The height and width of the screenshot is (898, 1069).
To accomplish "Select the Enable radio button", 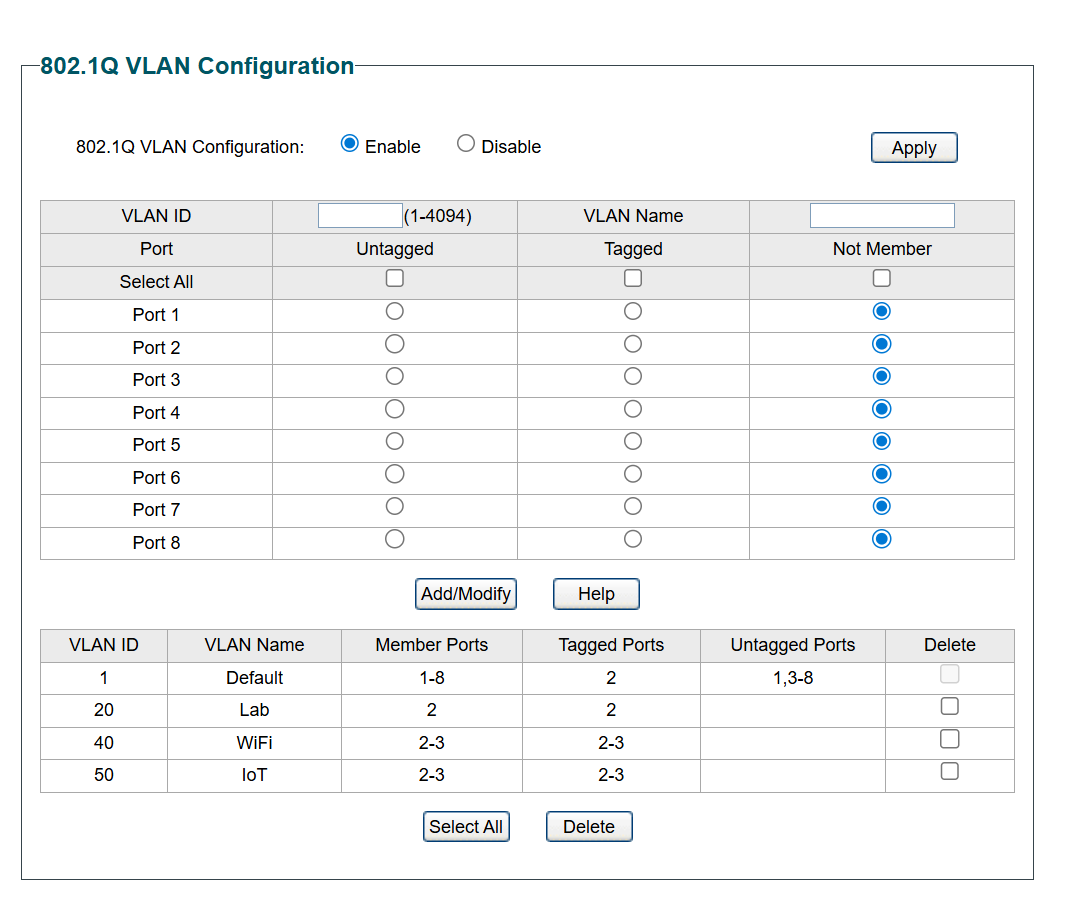I will (349, 144).
